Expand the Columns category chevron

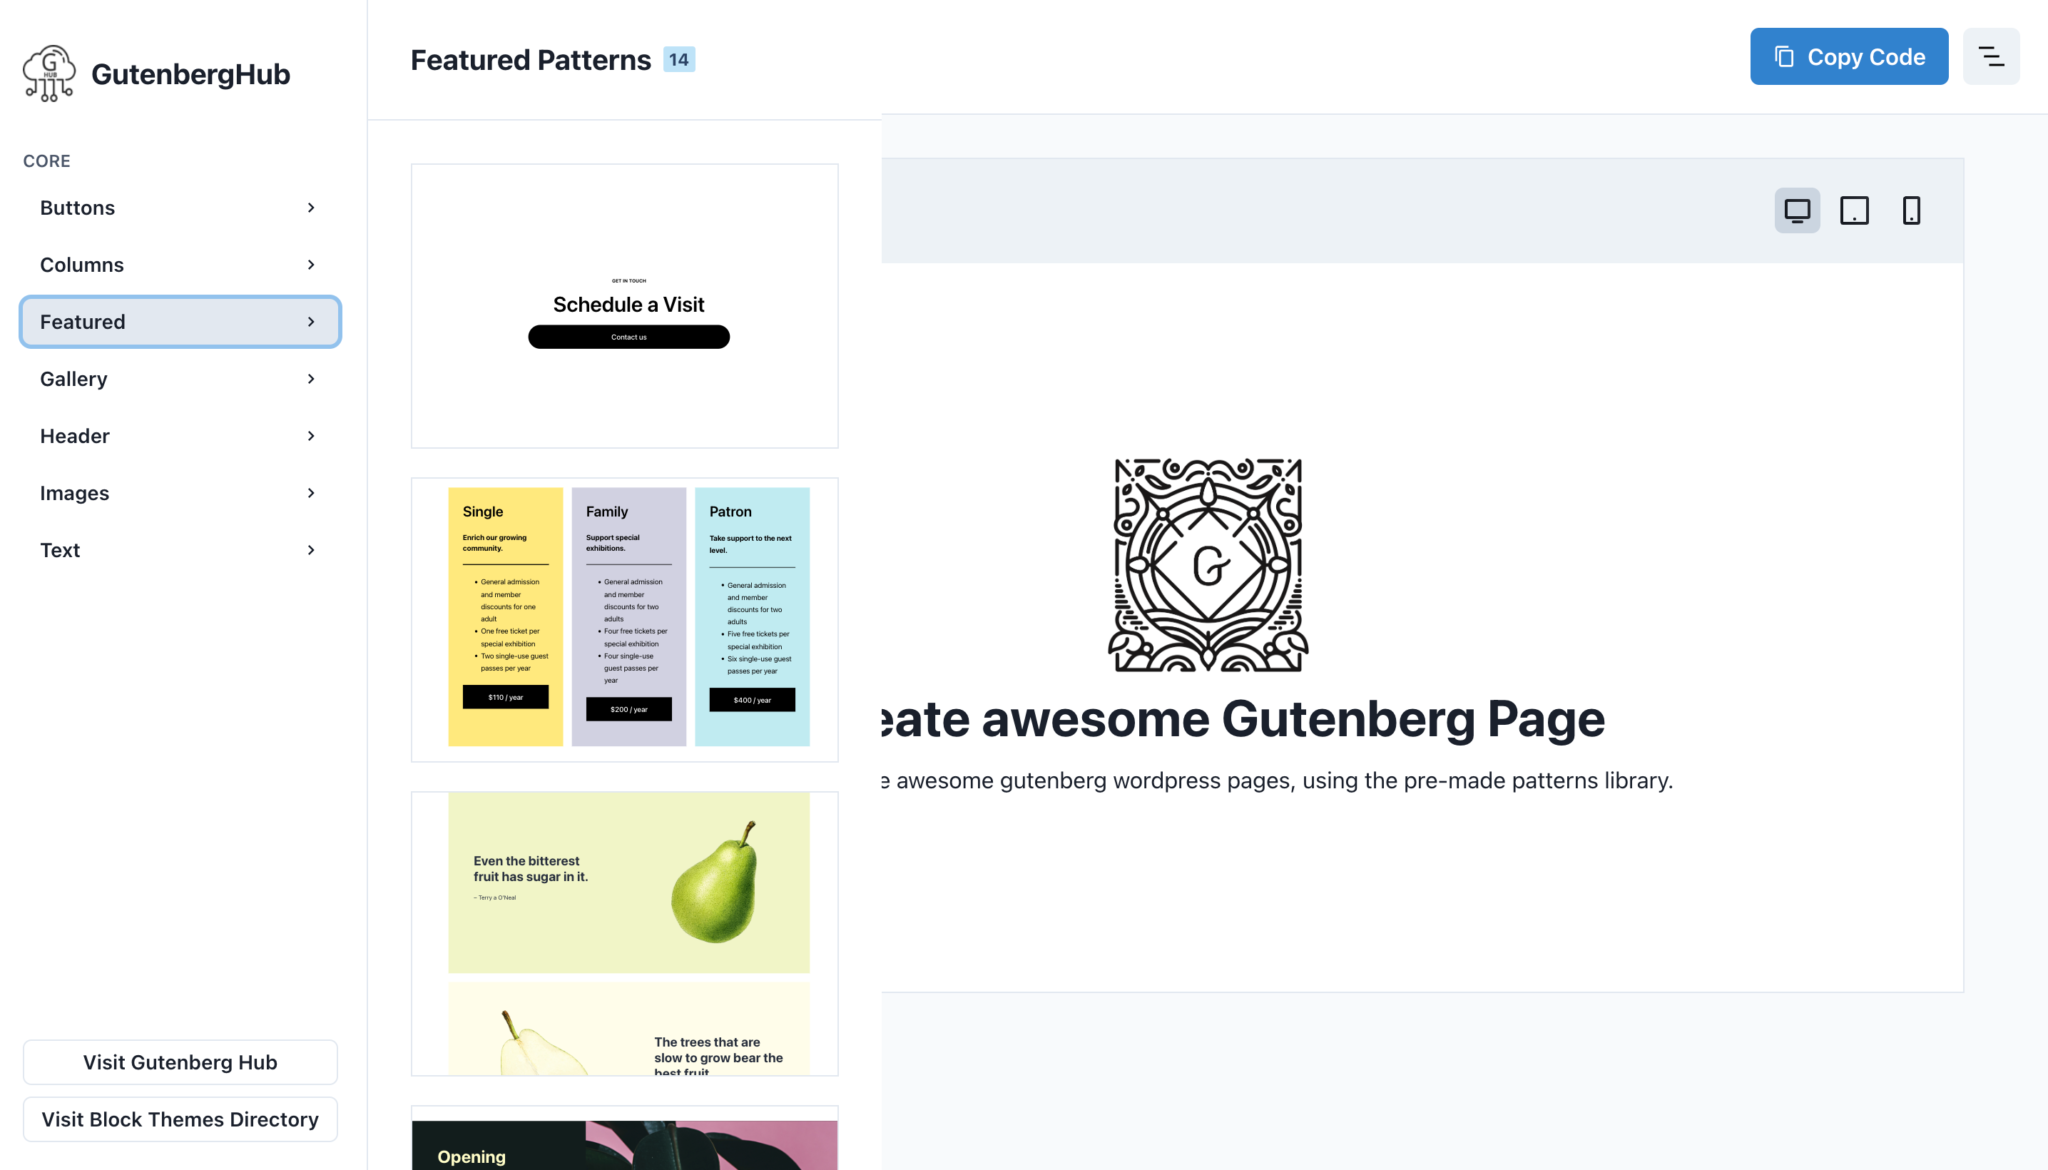point(311,265)
